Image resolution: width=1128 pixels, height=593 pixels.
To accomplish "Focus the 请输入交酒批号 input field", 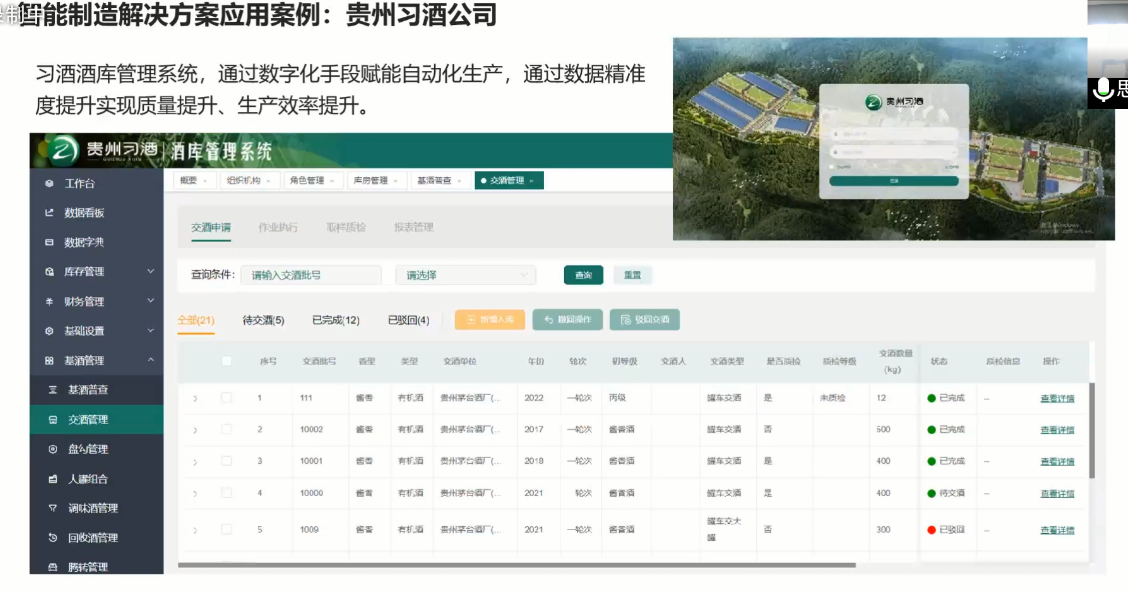I will coord(311,275).
